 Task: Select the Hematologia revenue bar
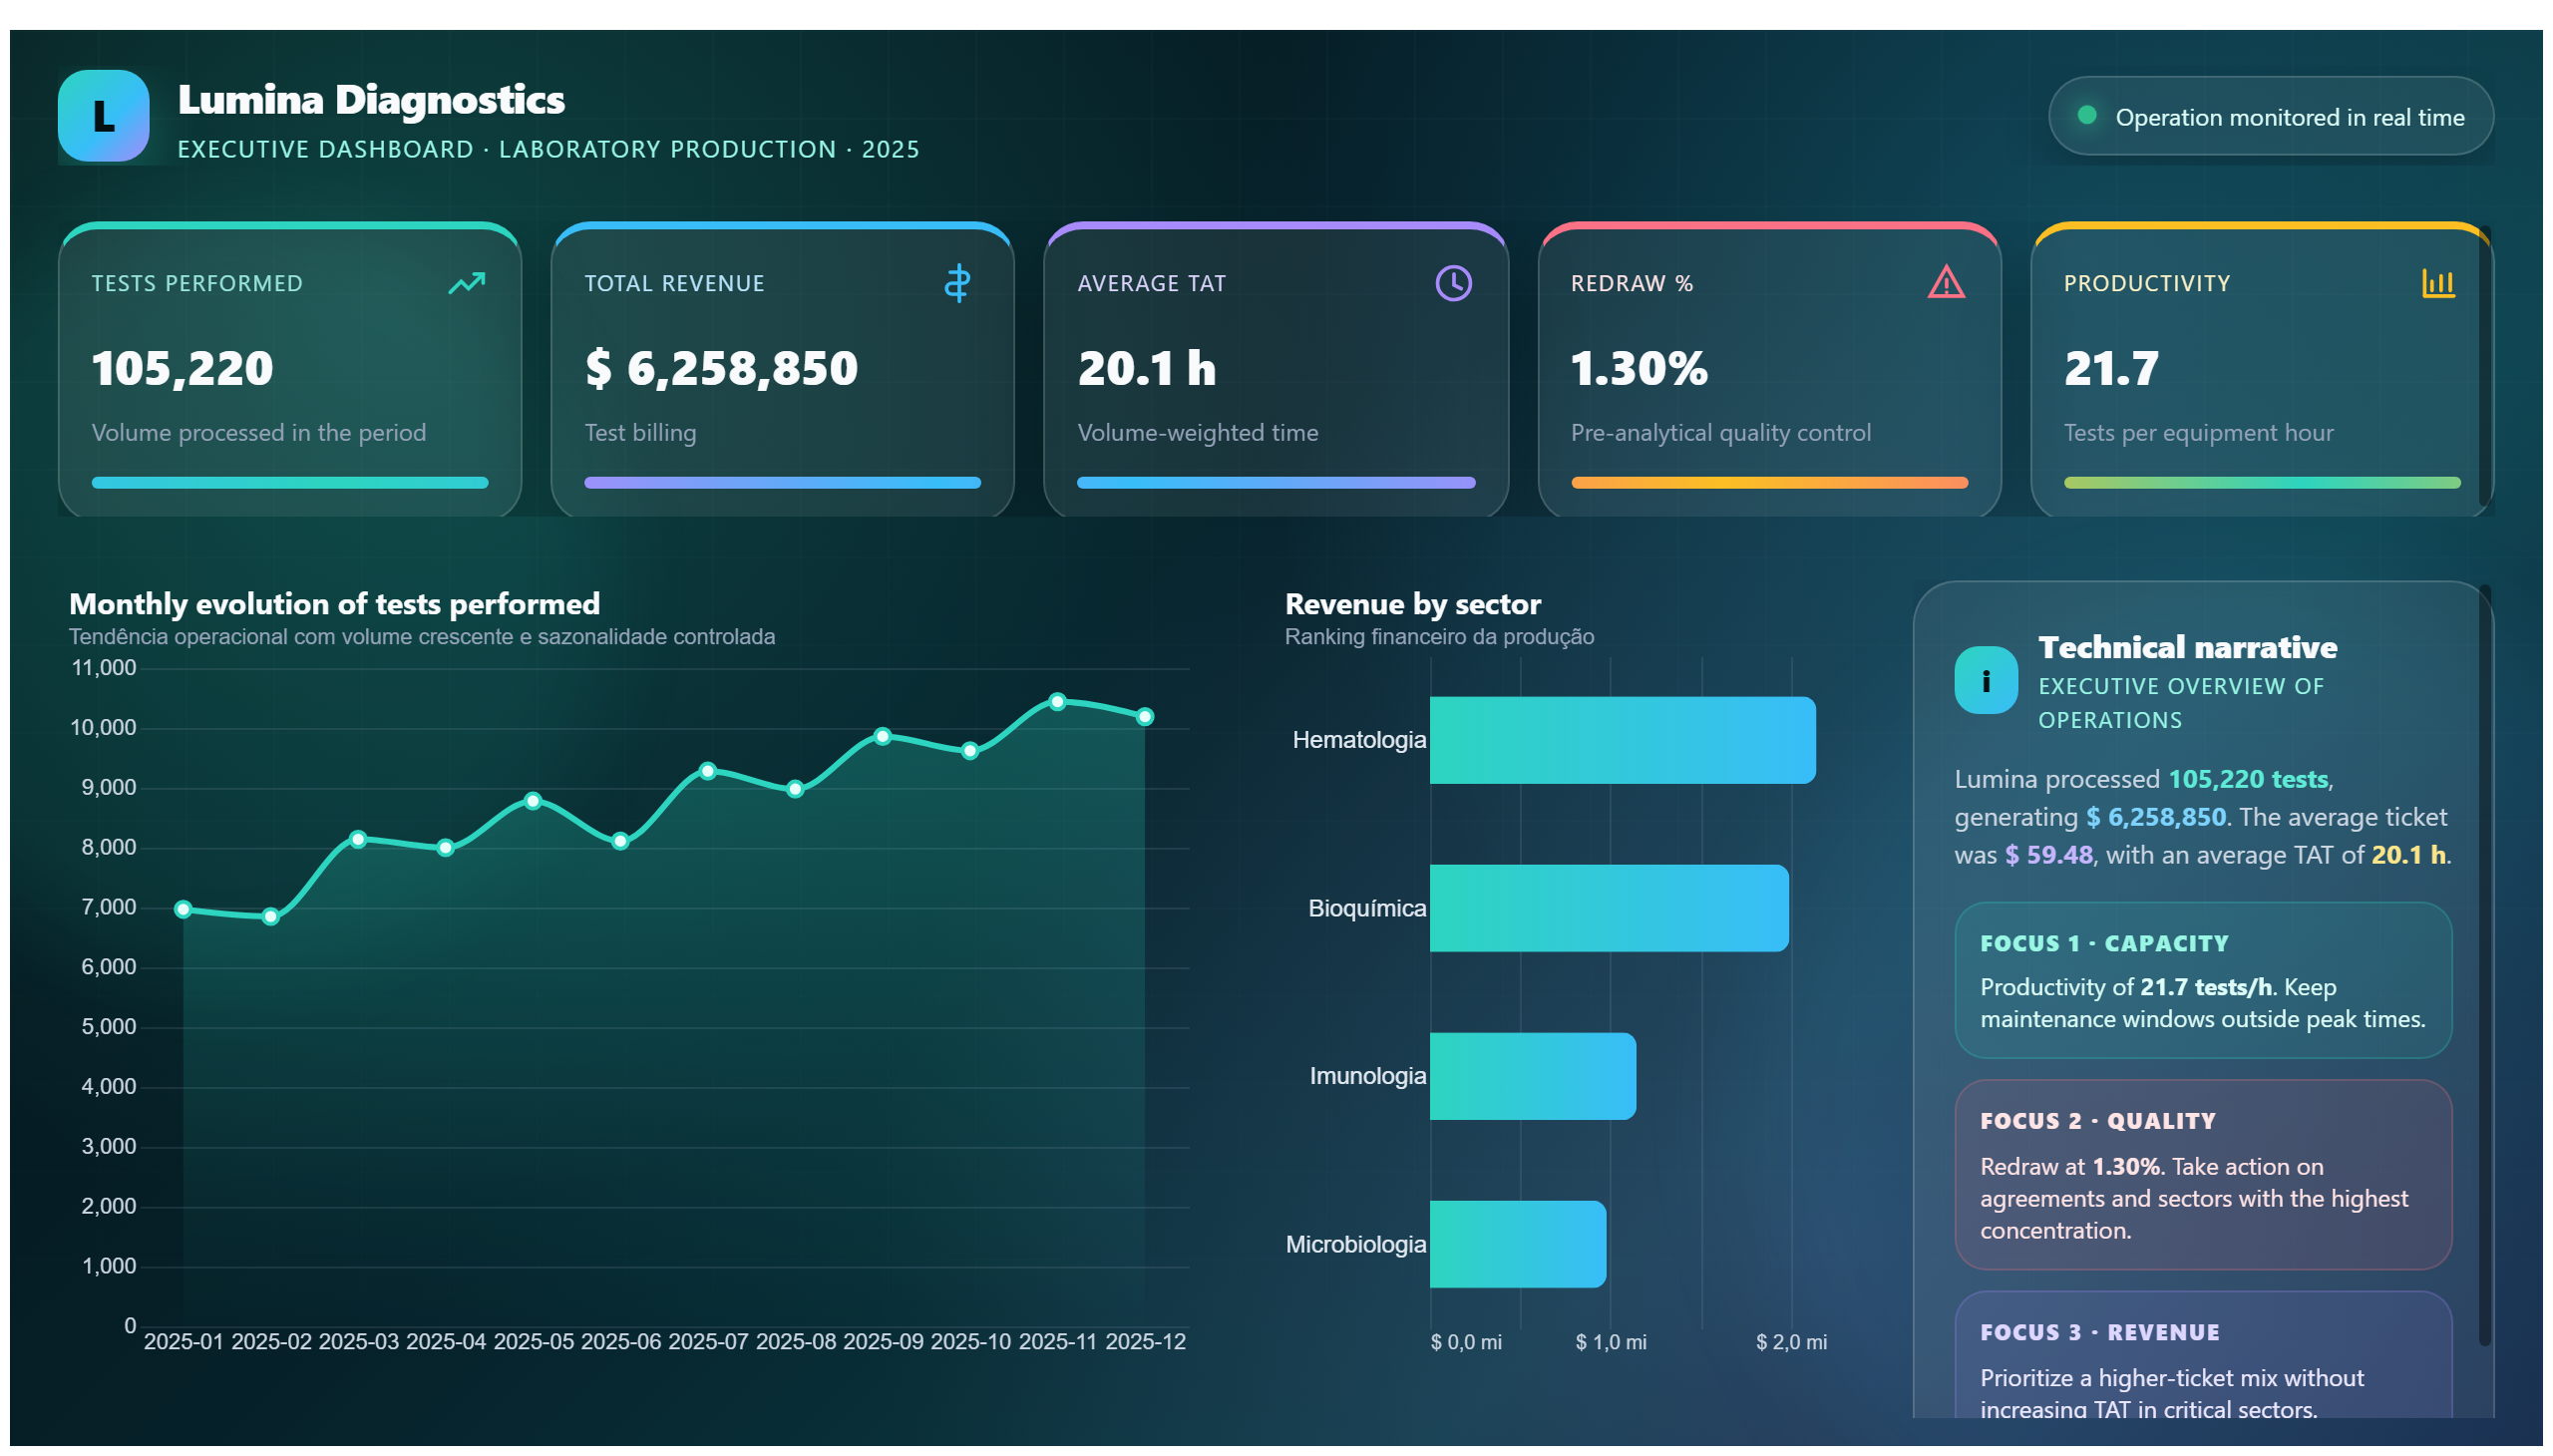[1622, 740]
